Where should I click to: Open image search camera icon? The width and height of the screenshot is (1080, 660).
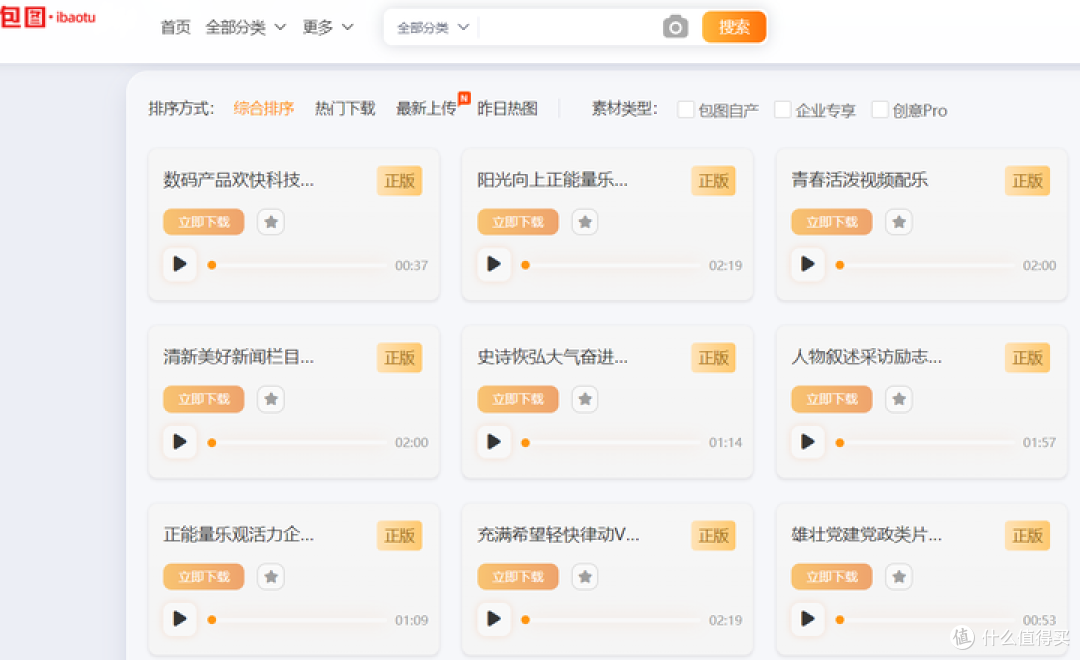click(675, 27)
